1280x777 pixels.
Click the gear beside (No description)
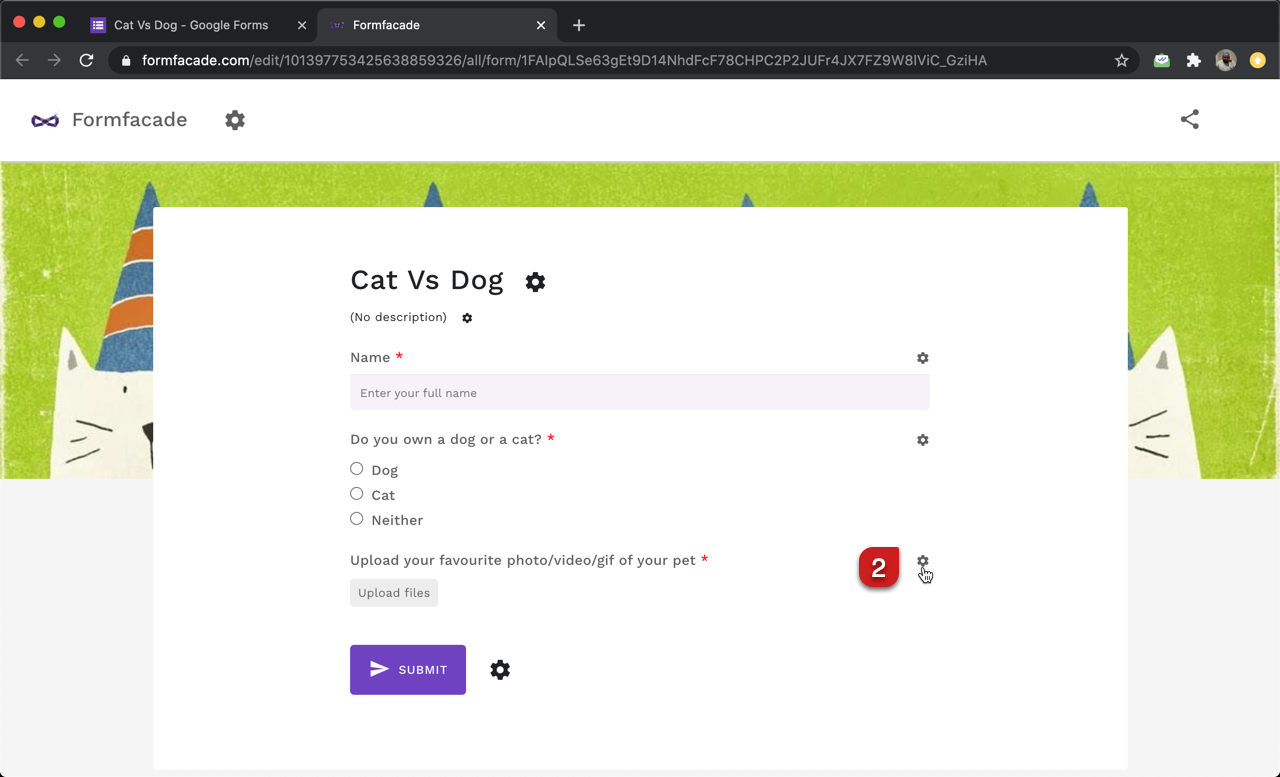click(467, 318)
